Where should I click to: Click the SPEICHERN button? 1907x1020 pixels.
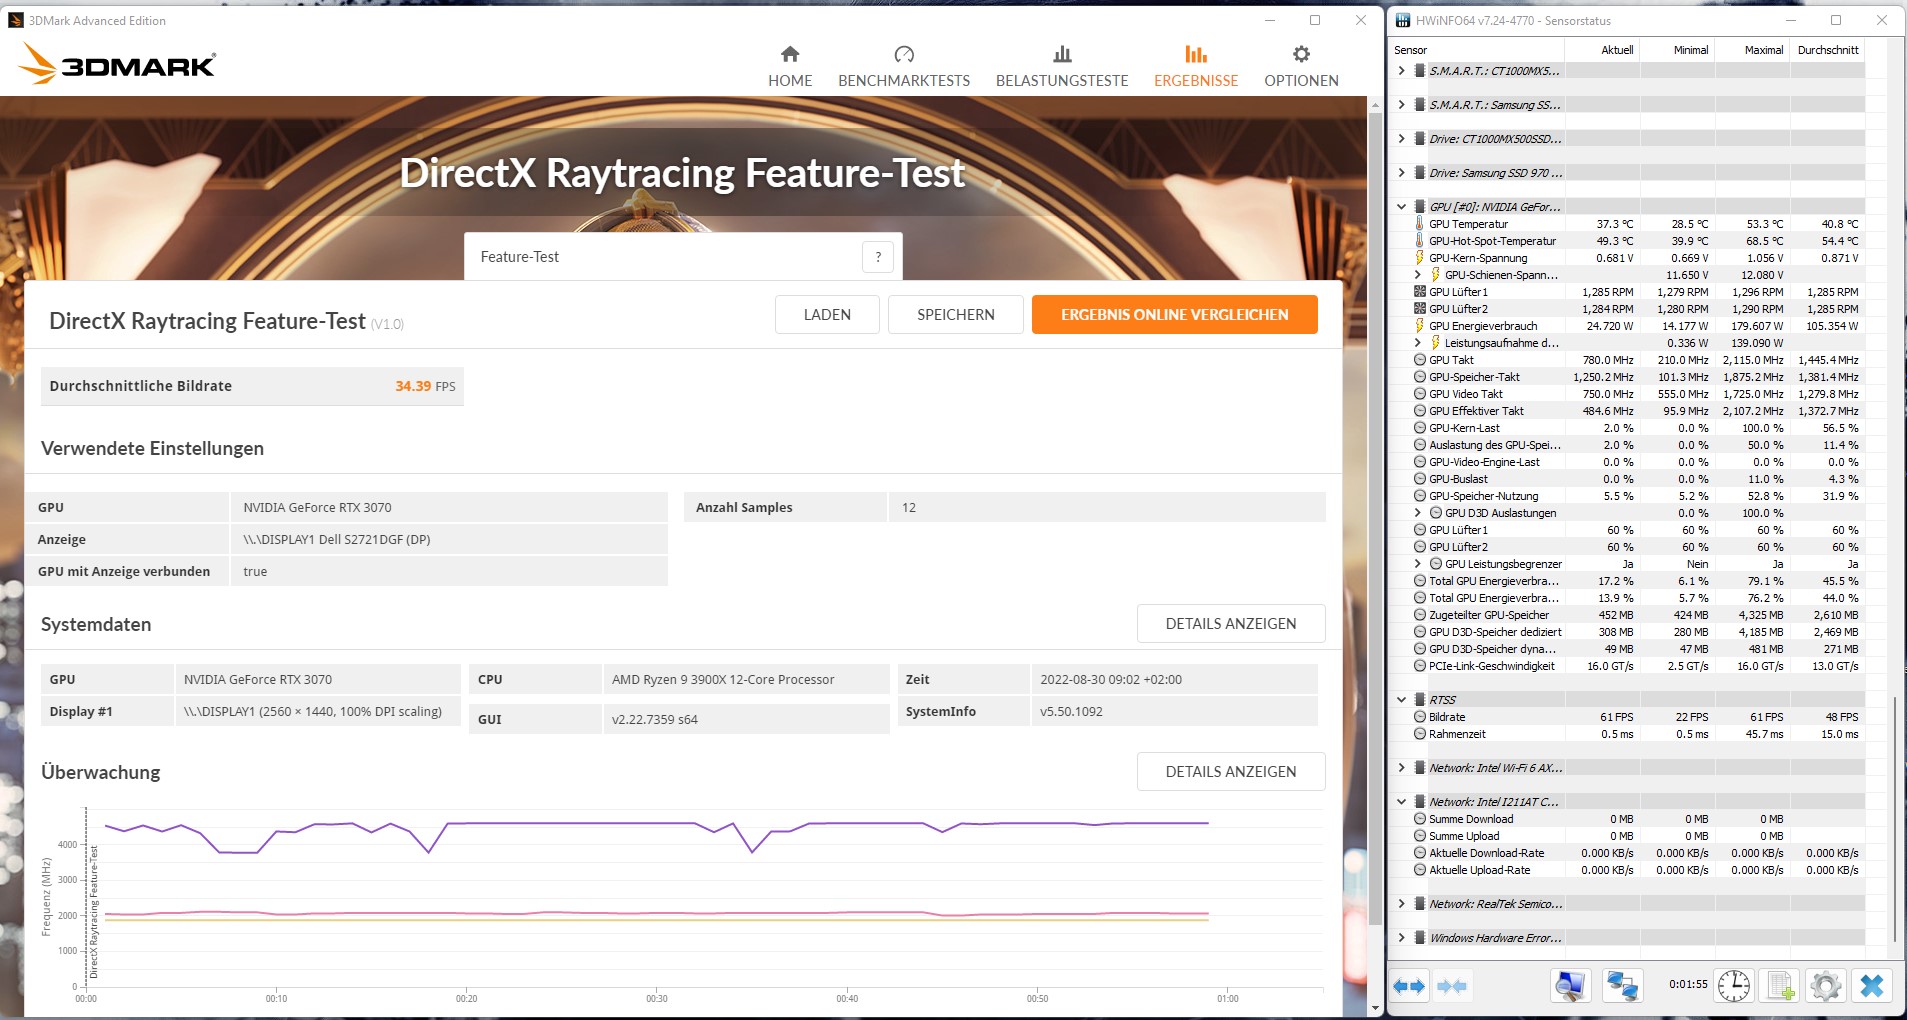(956, 314)
